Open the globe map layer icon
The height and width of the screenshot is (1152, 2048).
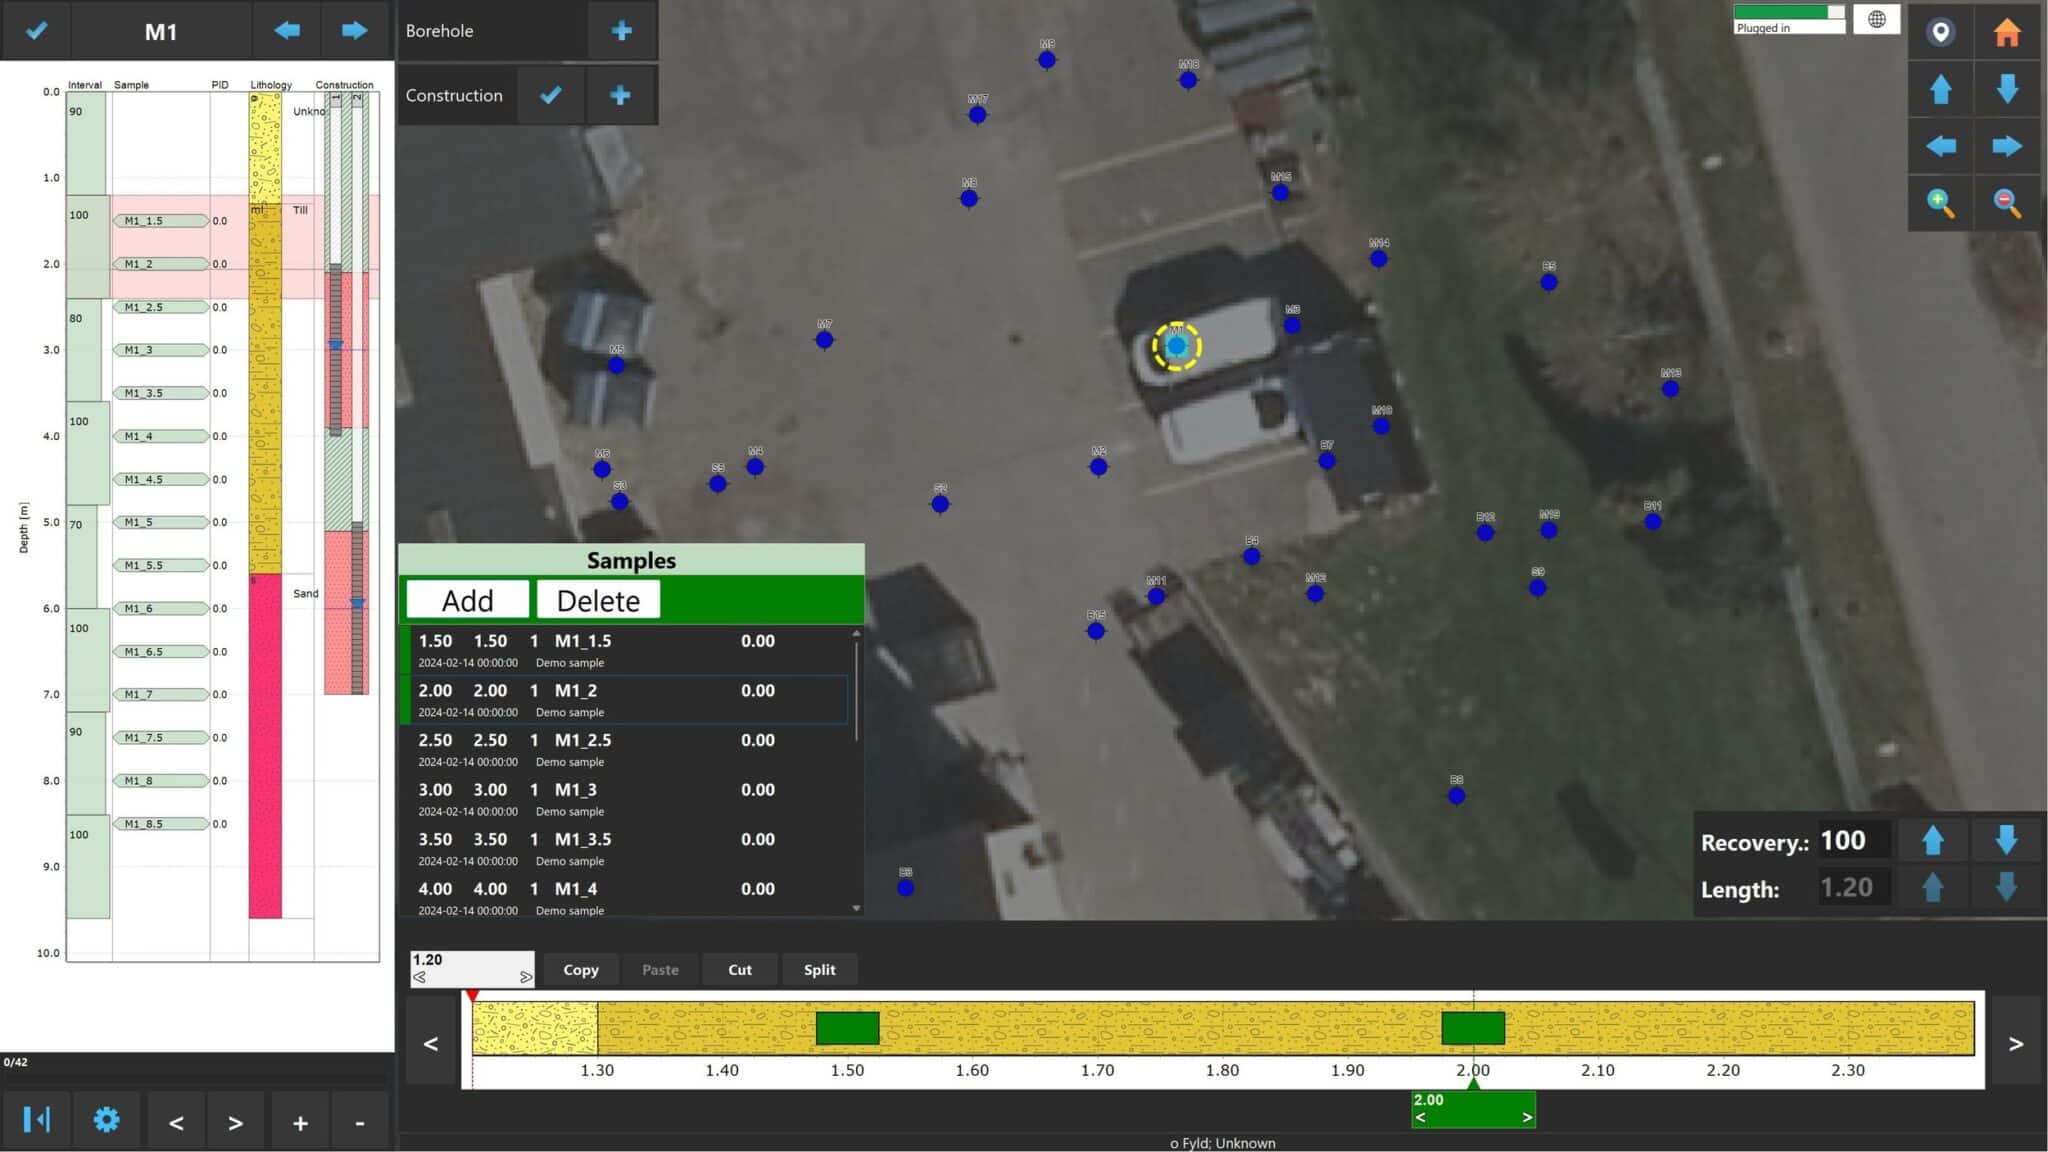click(1876, 19)
